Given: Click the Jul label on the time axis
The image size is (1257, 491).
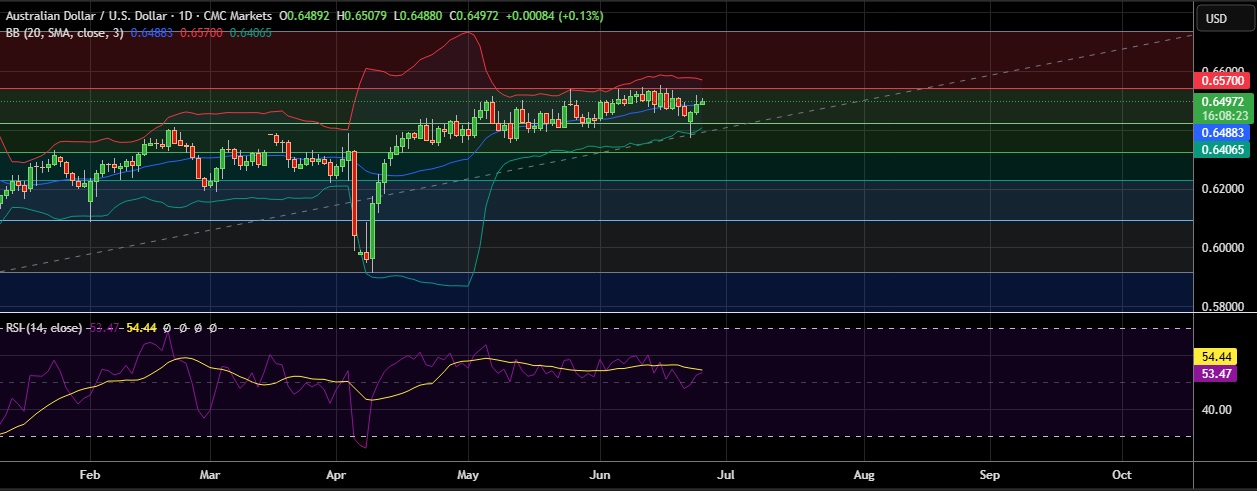Looking at the screenshot, I should tap(728, 476).
